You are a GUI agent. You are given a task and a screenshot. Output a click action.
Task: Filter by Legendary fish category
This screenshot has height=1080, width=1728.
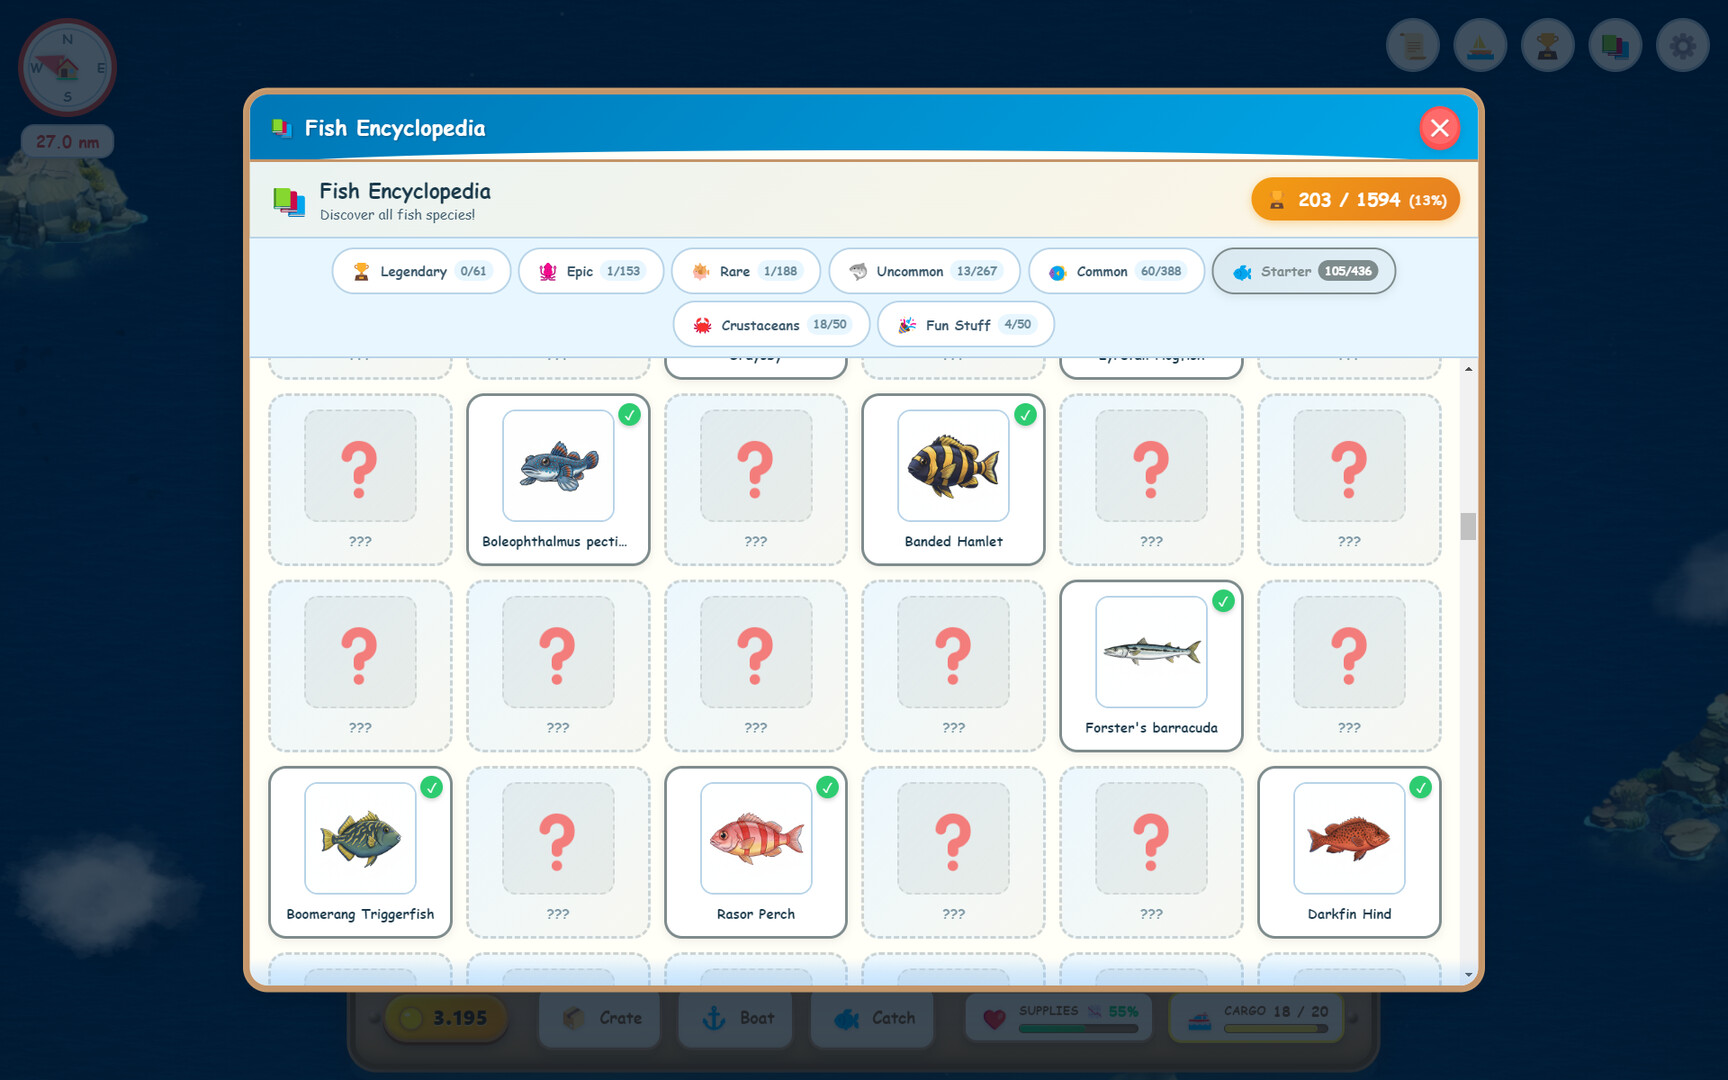[420, 271]
